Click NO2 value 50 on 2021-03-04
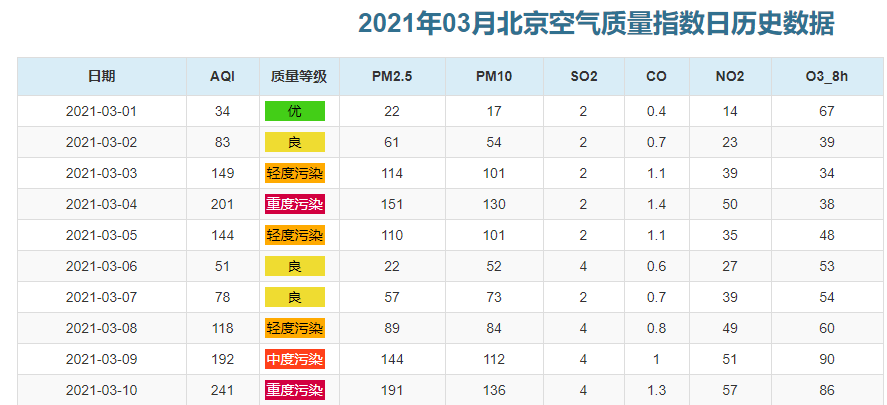 [x=730, y=204]
